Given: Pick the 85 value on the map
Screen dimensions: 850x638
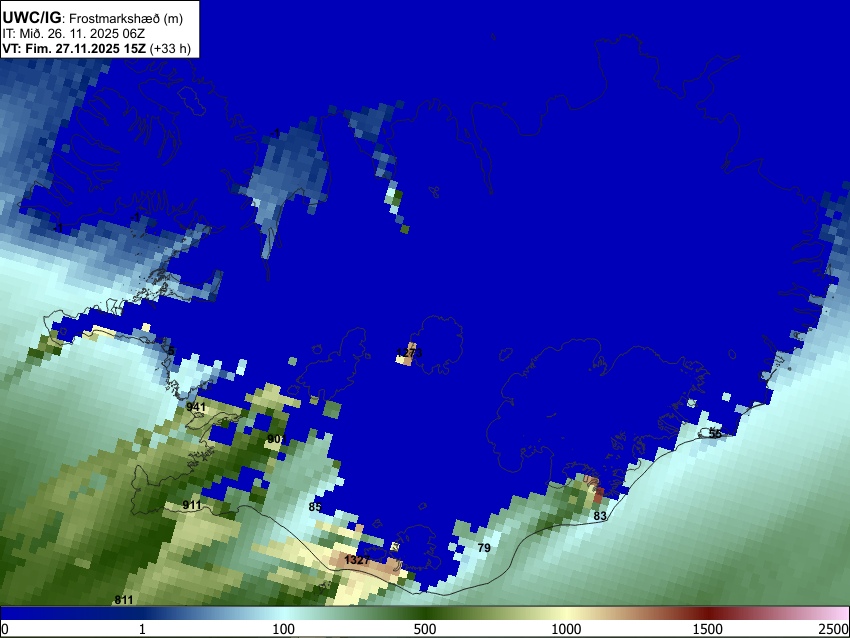Looking at the screenshot, I should 315,507.
